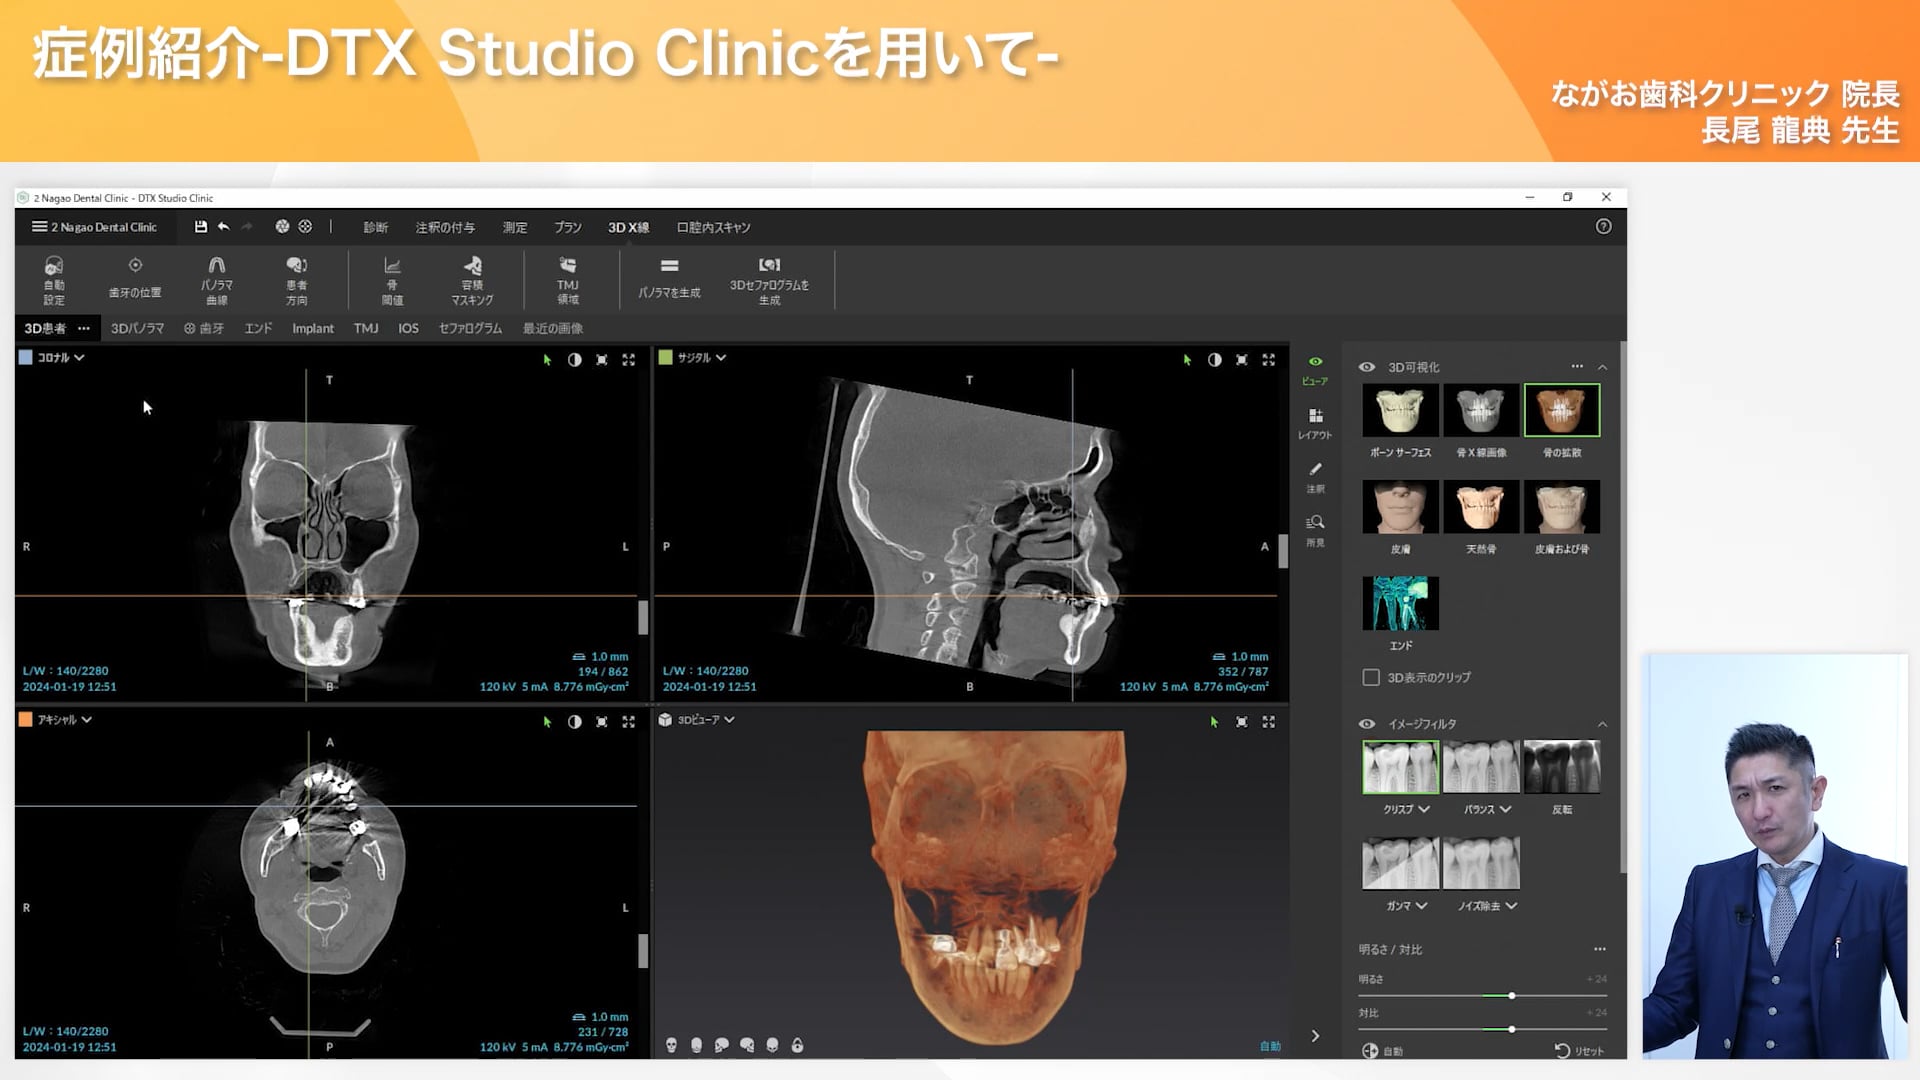The image size is (1920, 1080).
Task: Select the 皮膚 skin rendering thumbnail
Action: 1400,507
